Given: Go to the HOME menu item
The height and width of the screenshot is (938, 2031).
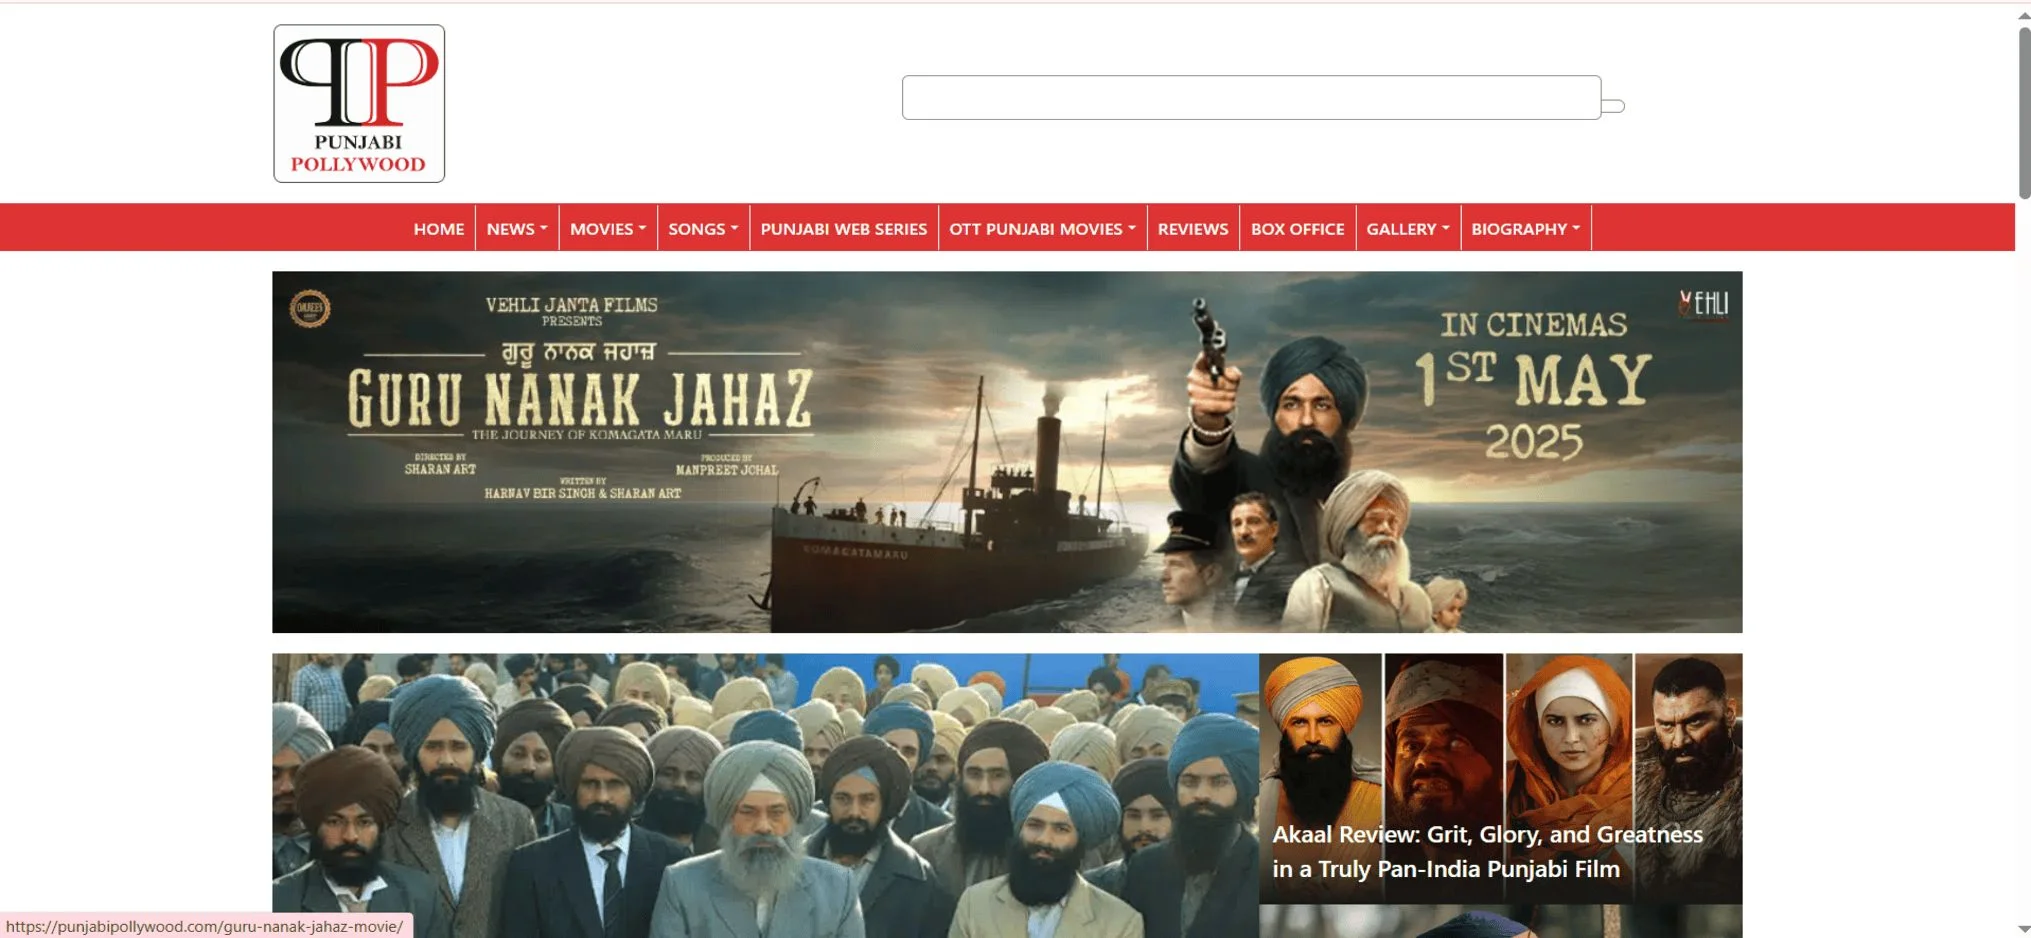Looking at the screenshot, I should click(439, 228).
